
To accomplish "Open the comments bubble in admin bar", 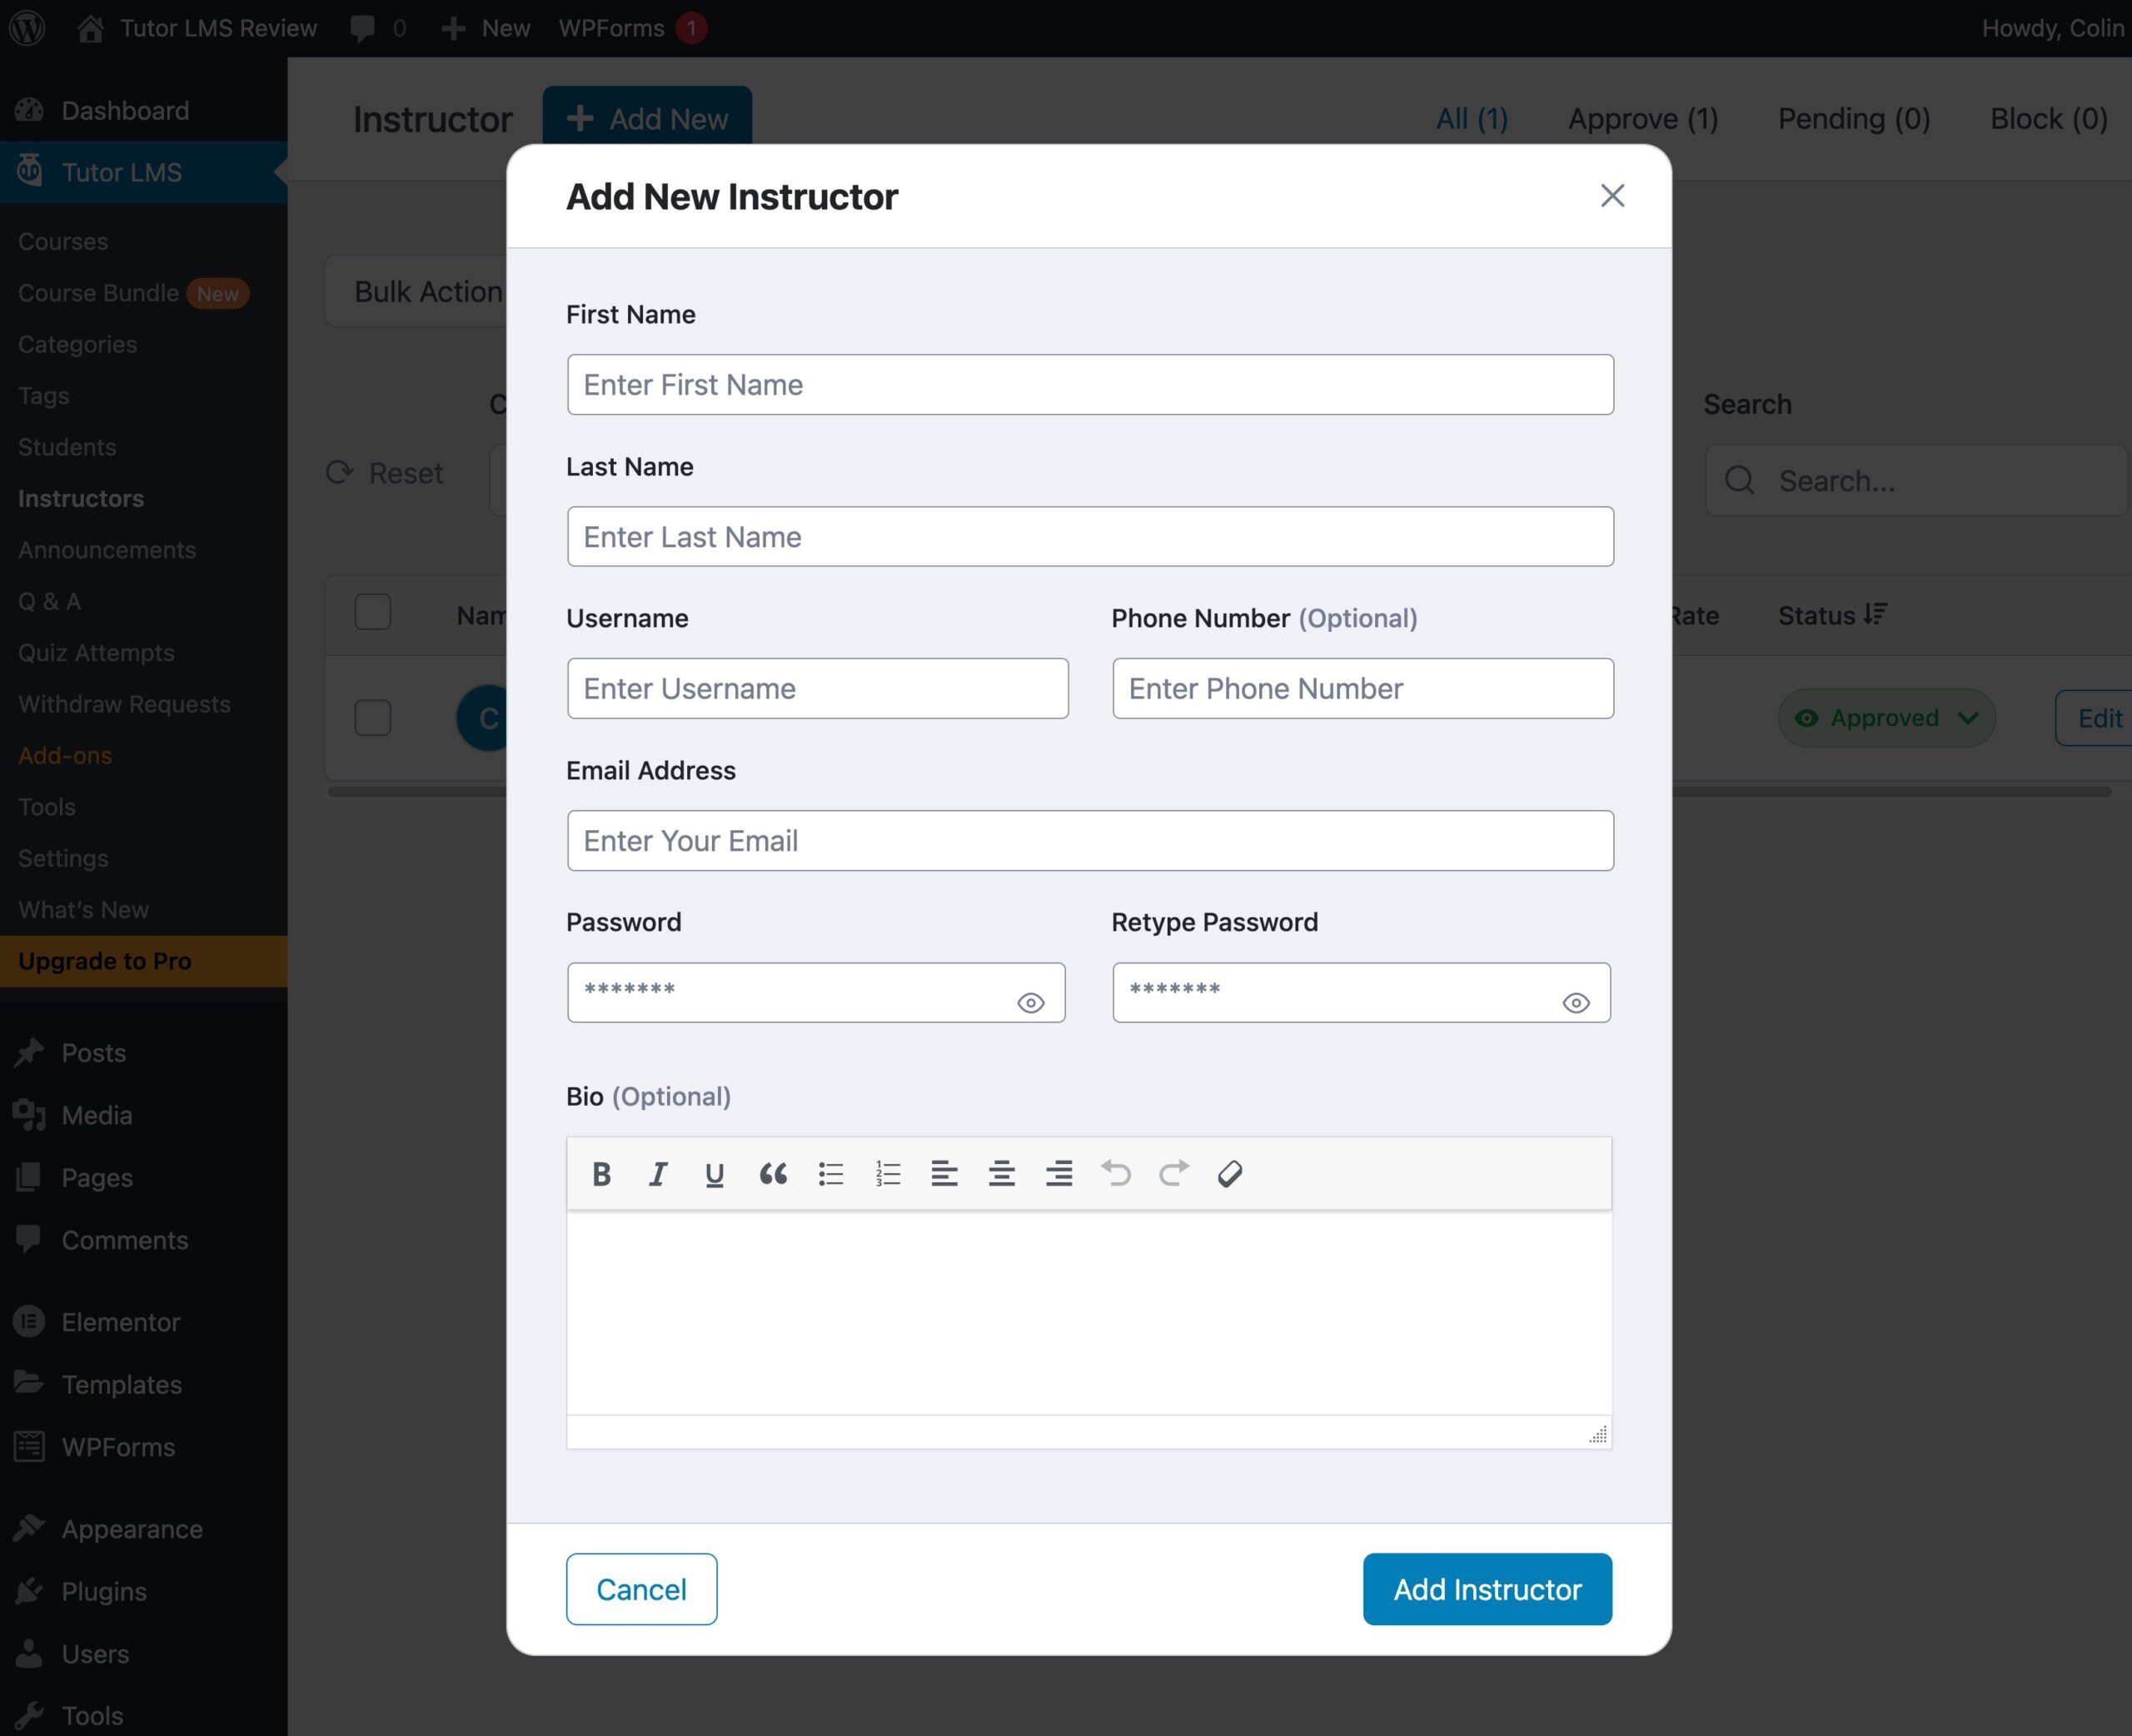I will (x=378, y=28).
